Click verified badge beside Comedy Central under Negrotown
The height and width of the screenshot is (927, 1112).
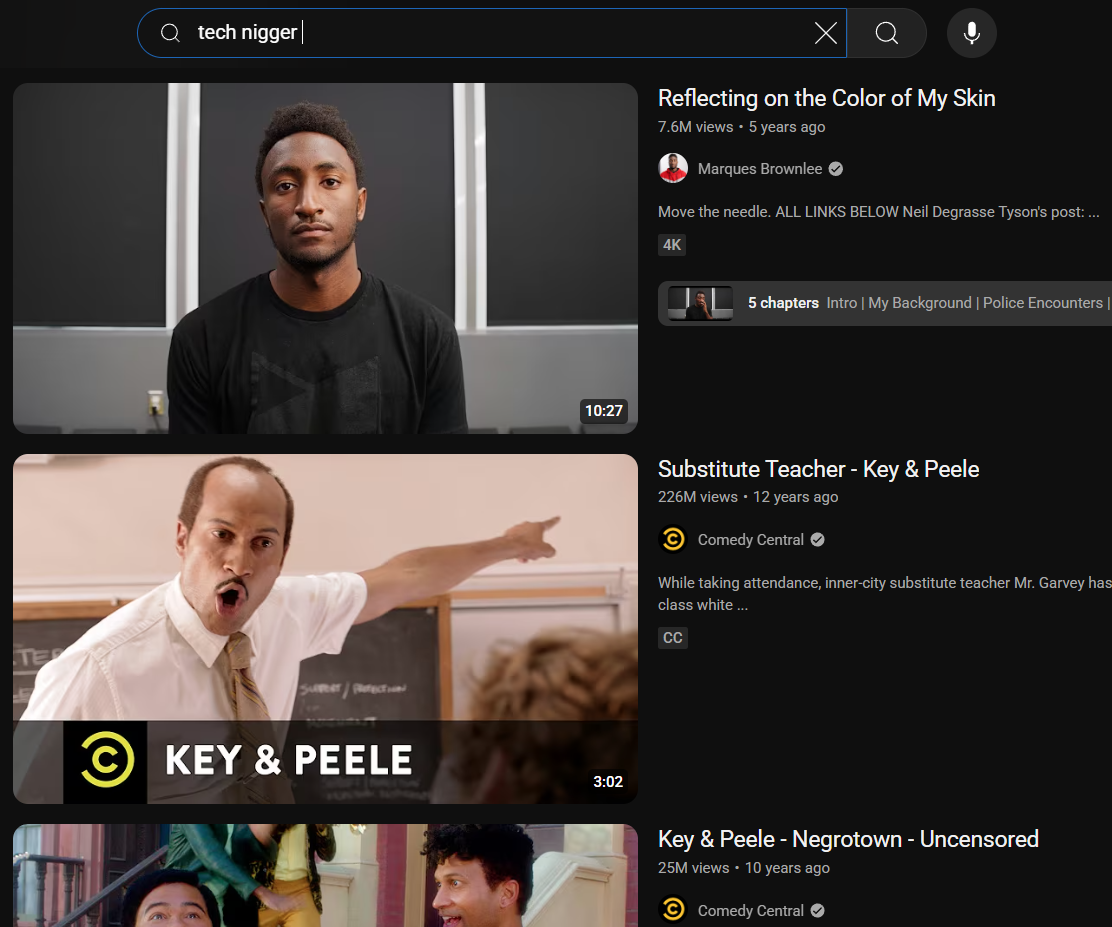tap(818, 911)
